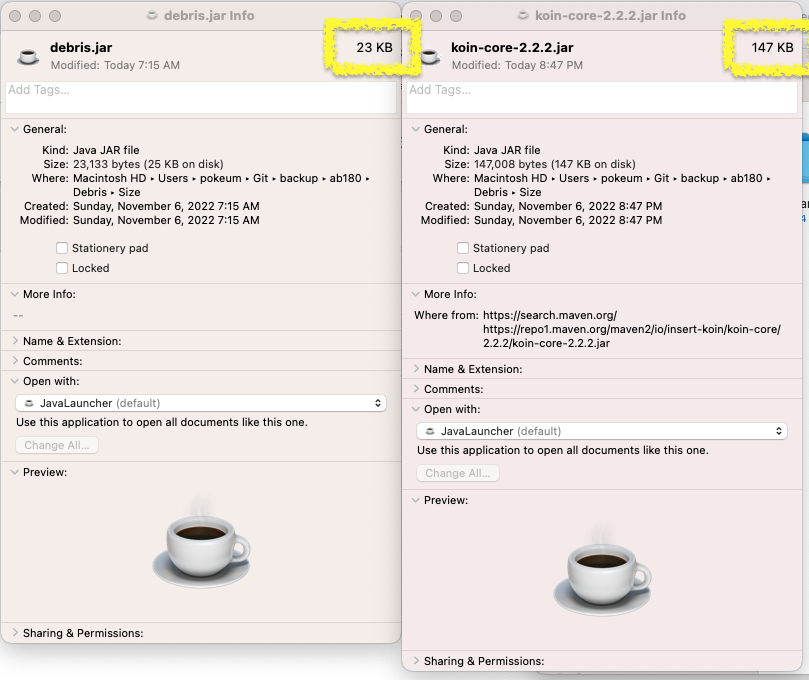Image resolution: width=809 pixels, height=680 pixels.
Task: Collapse More Info section in debris.jar Info
Action: pos(14,294)
